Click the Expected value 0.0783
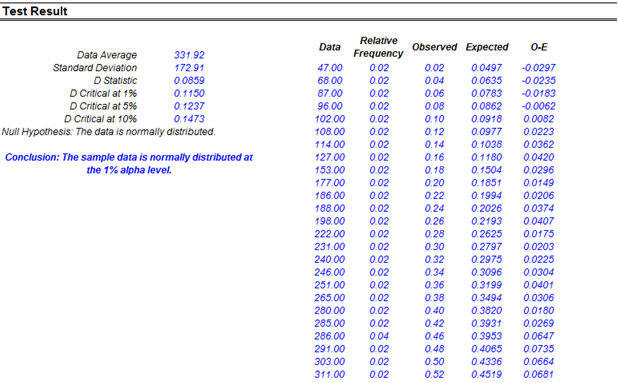Image resolution: width=618 pixels, height=383 pixels. [x=487, y=93]
